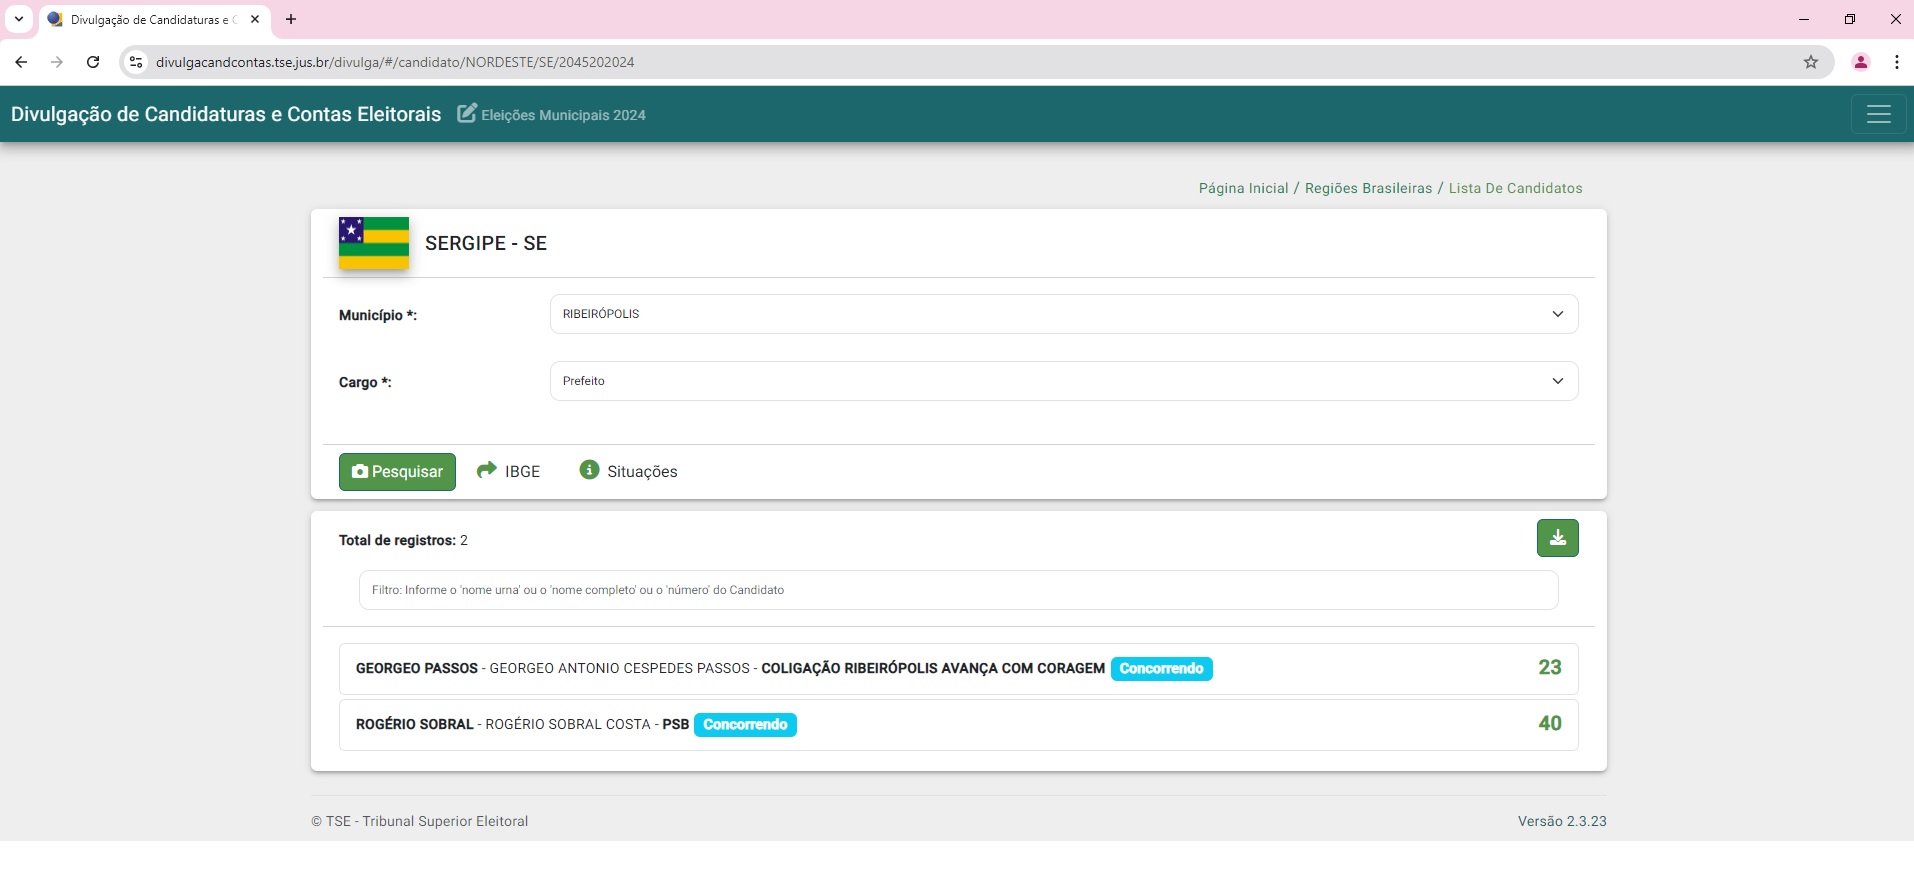This screenshot has height=876, width=1914.
Task: Go to Regiões Brasileiras breadcrumb
Action: point(1368,188)
